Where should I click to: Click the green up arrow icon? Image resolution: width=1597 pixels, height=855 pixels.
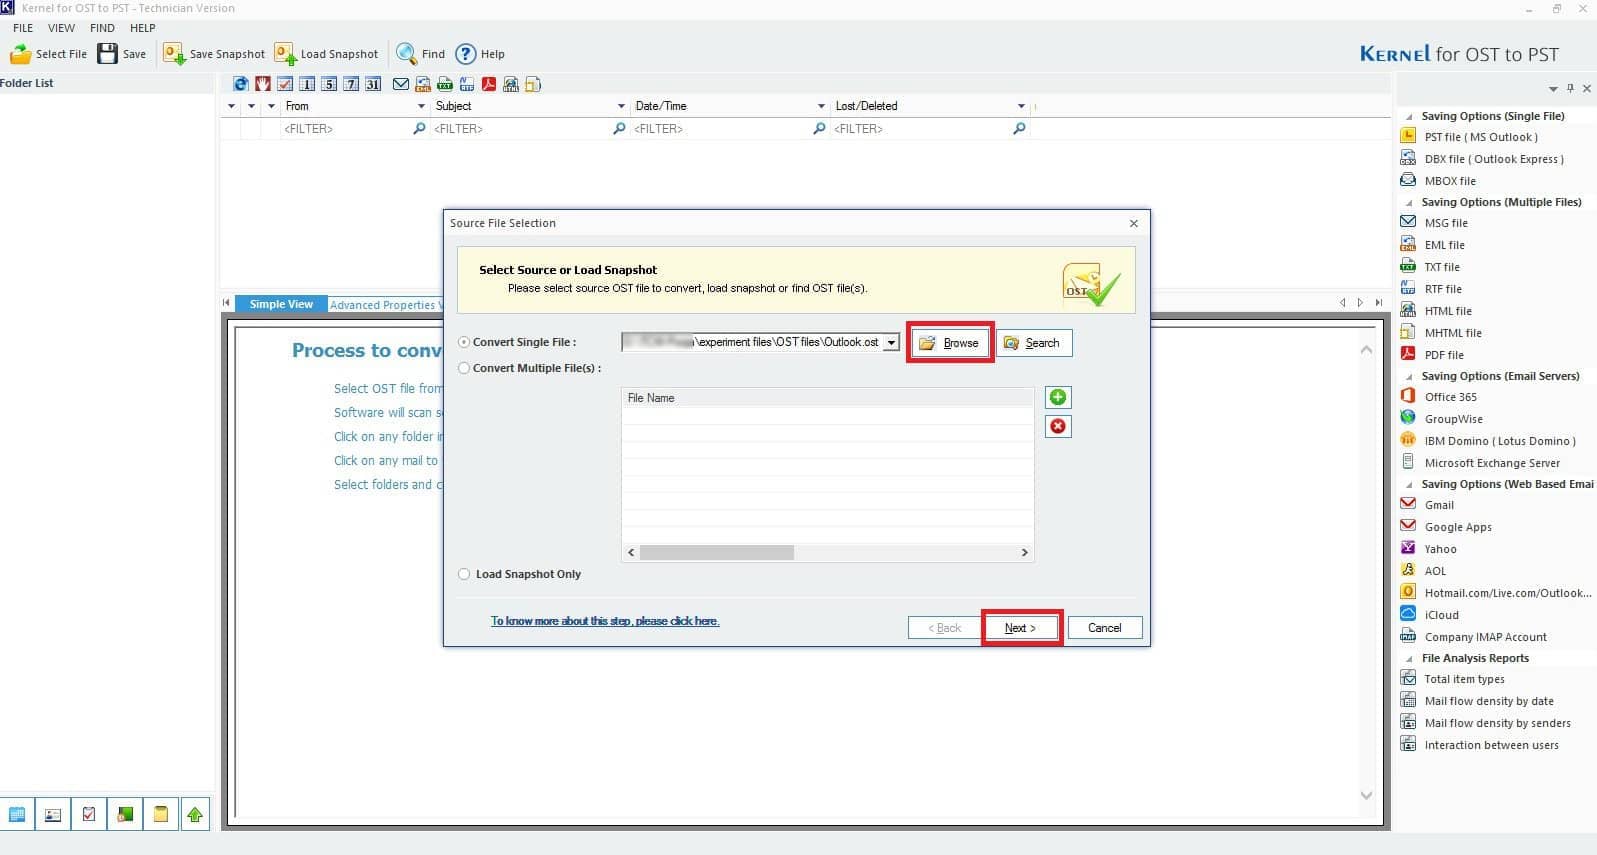[195, 815]
